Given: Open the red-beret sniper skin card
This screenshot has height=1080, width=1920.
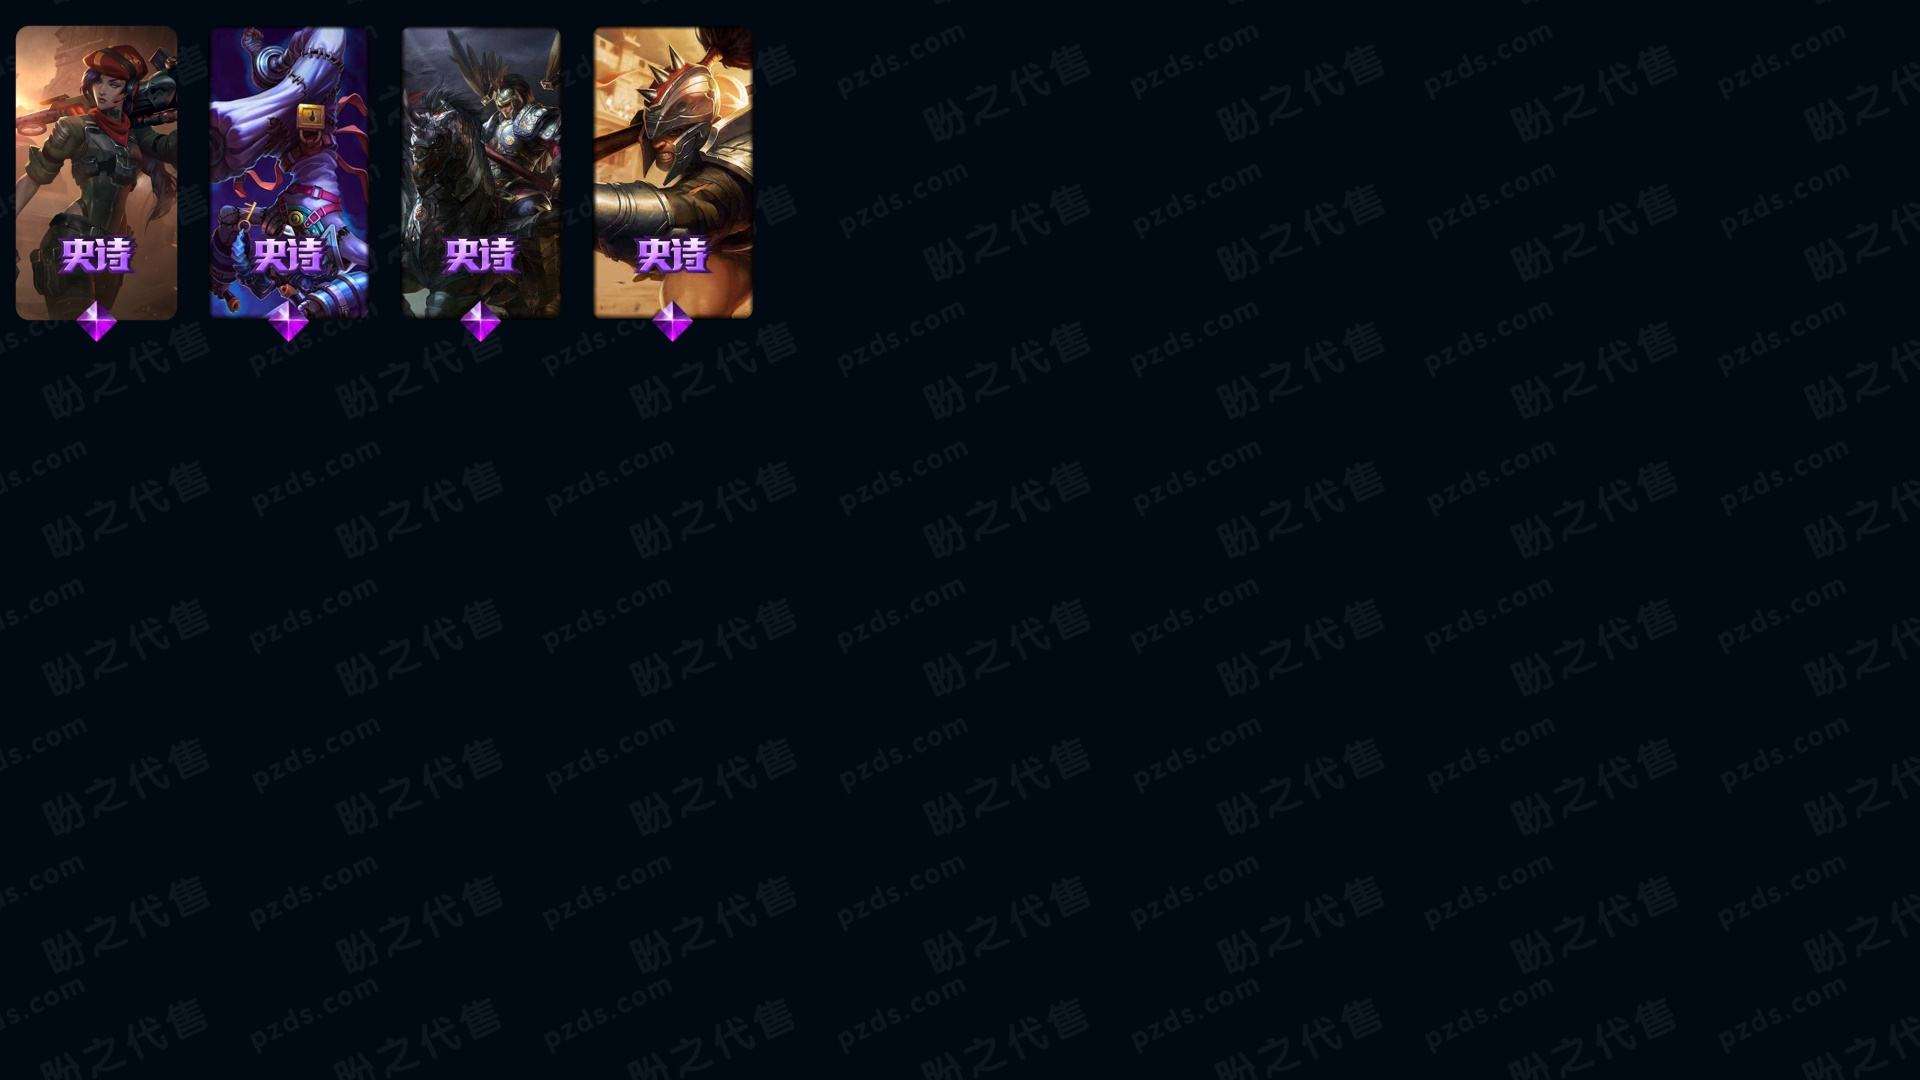Looking at the screenshot, I should point(97,172).
